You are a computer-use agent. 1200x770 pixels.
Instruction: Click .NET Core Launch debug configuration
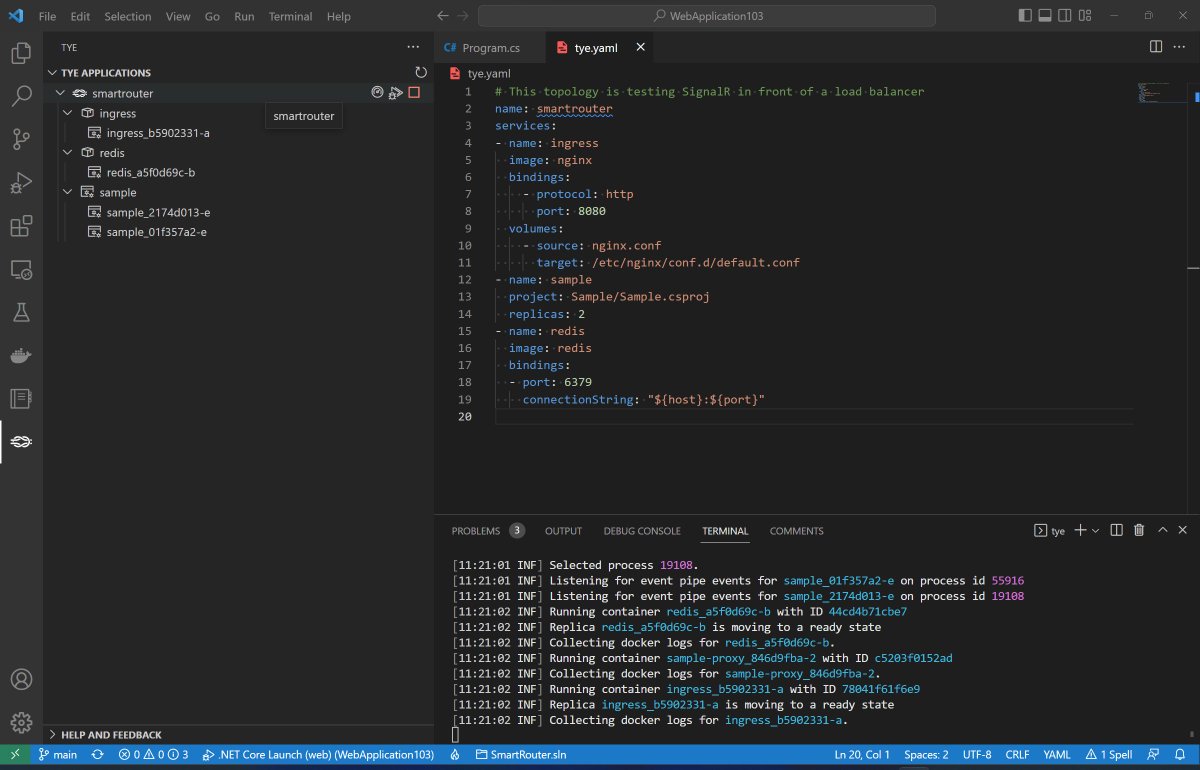(x=318, y=755)
